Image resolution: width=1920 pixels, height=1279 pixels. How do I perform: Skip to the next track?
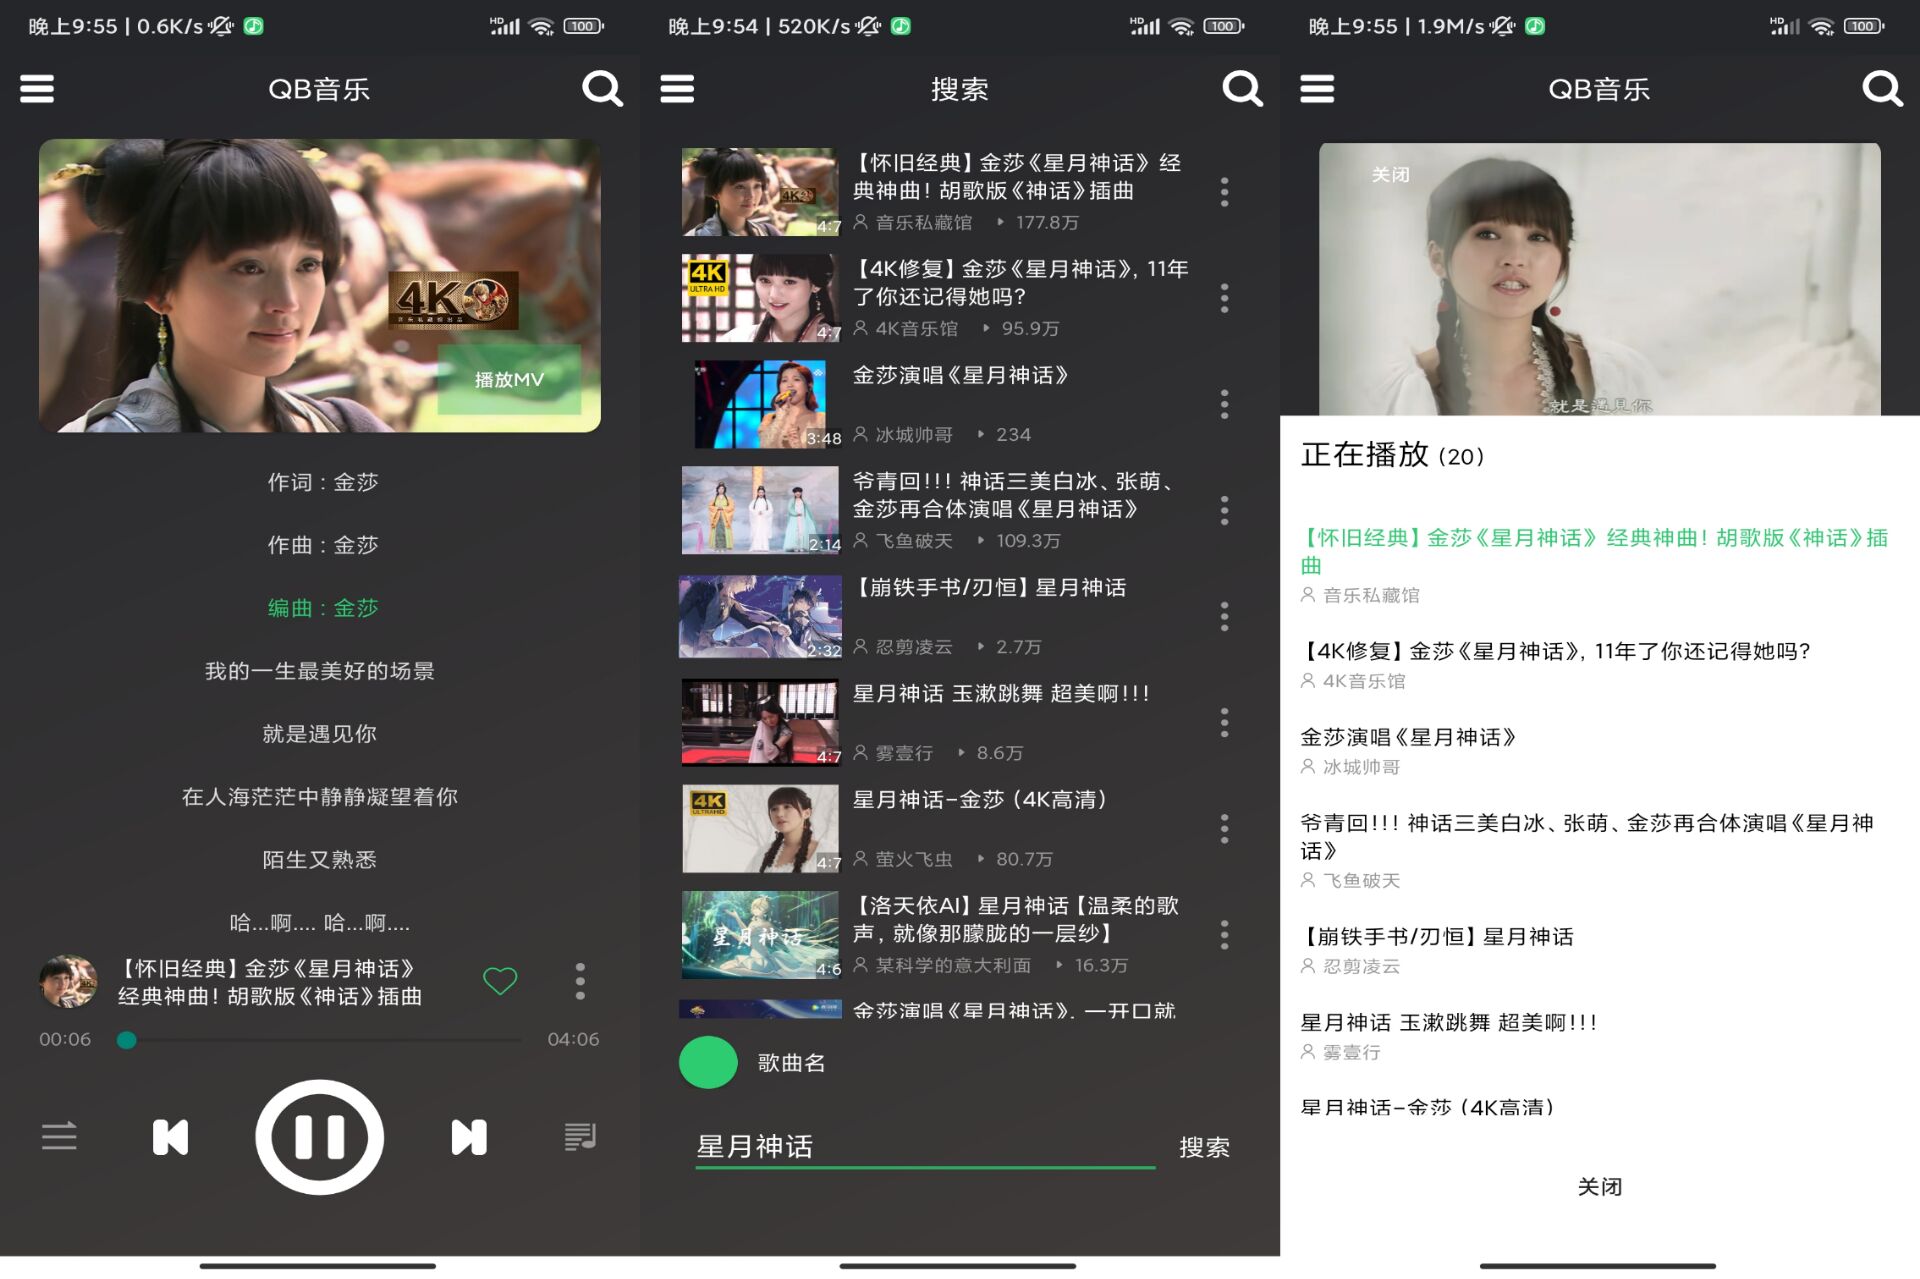[x=468, y=1137]
